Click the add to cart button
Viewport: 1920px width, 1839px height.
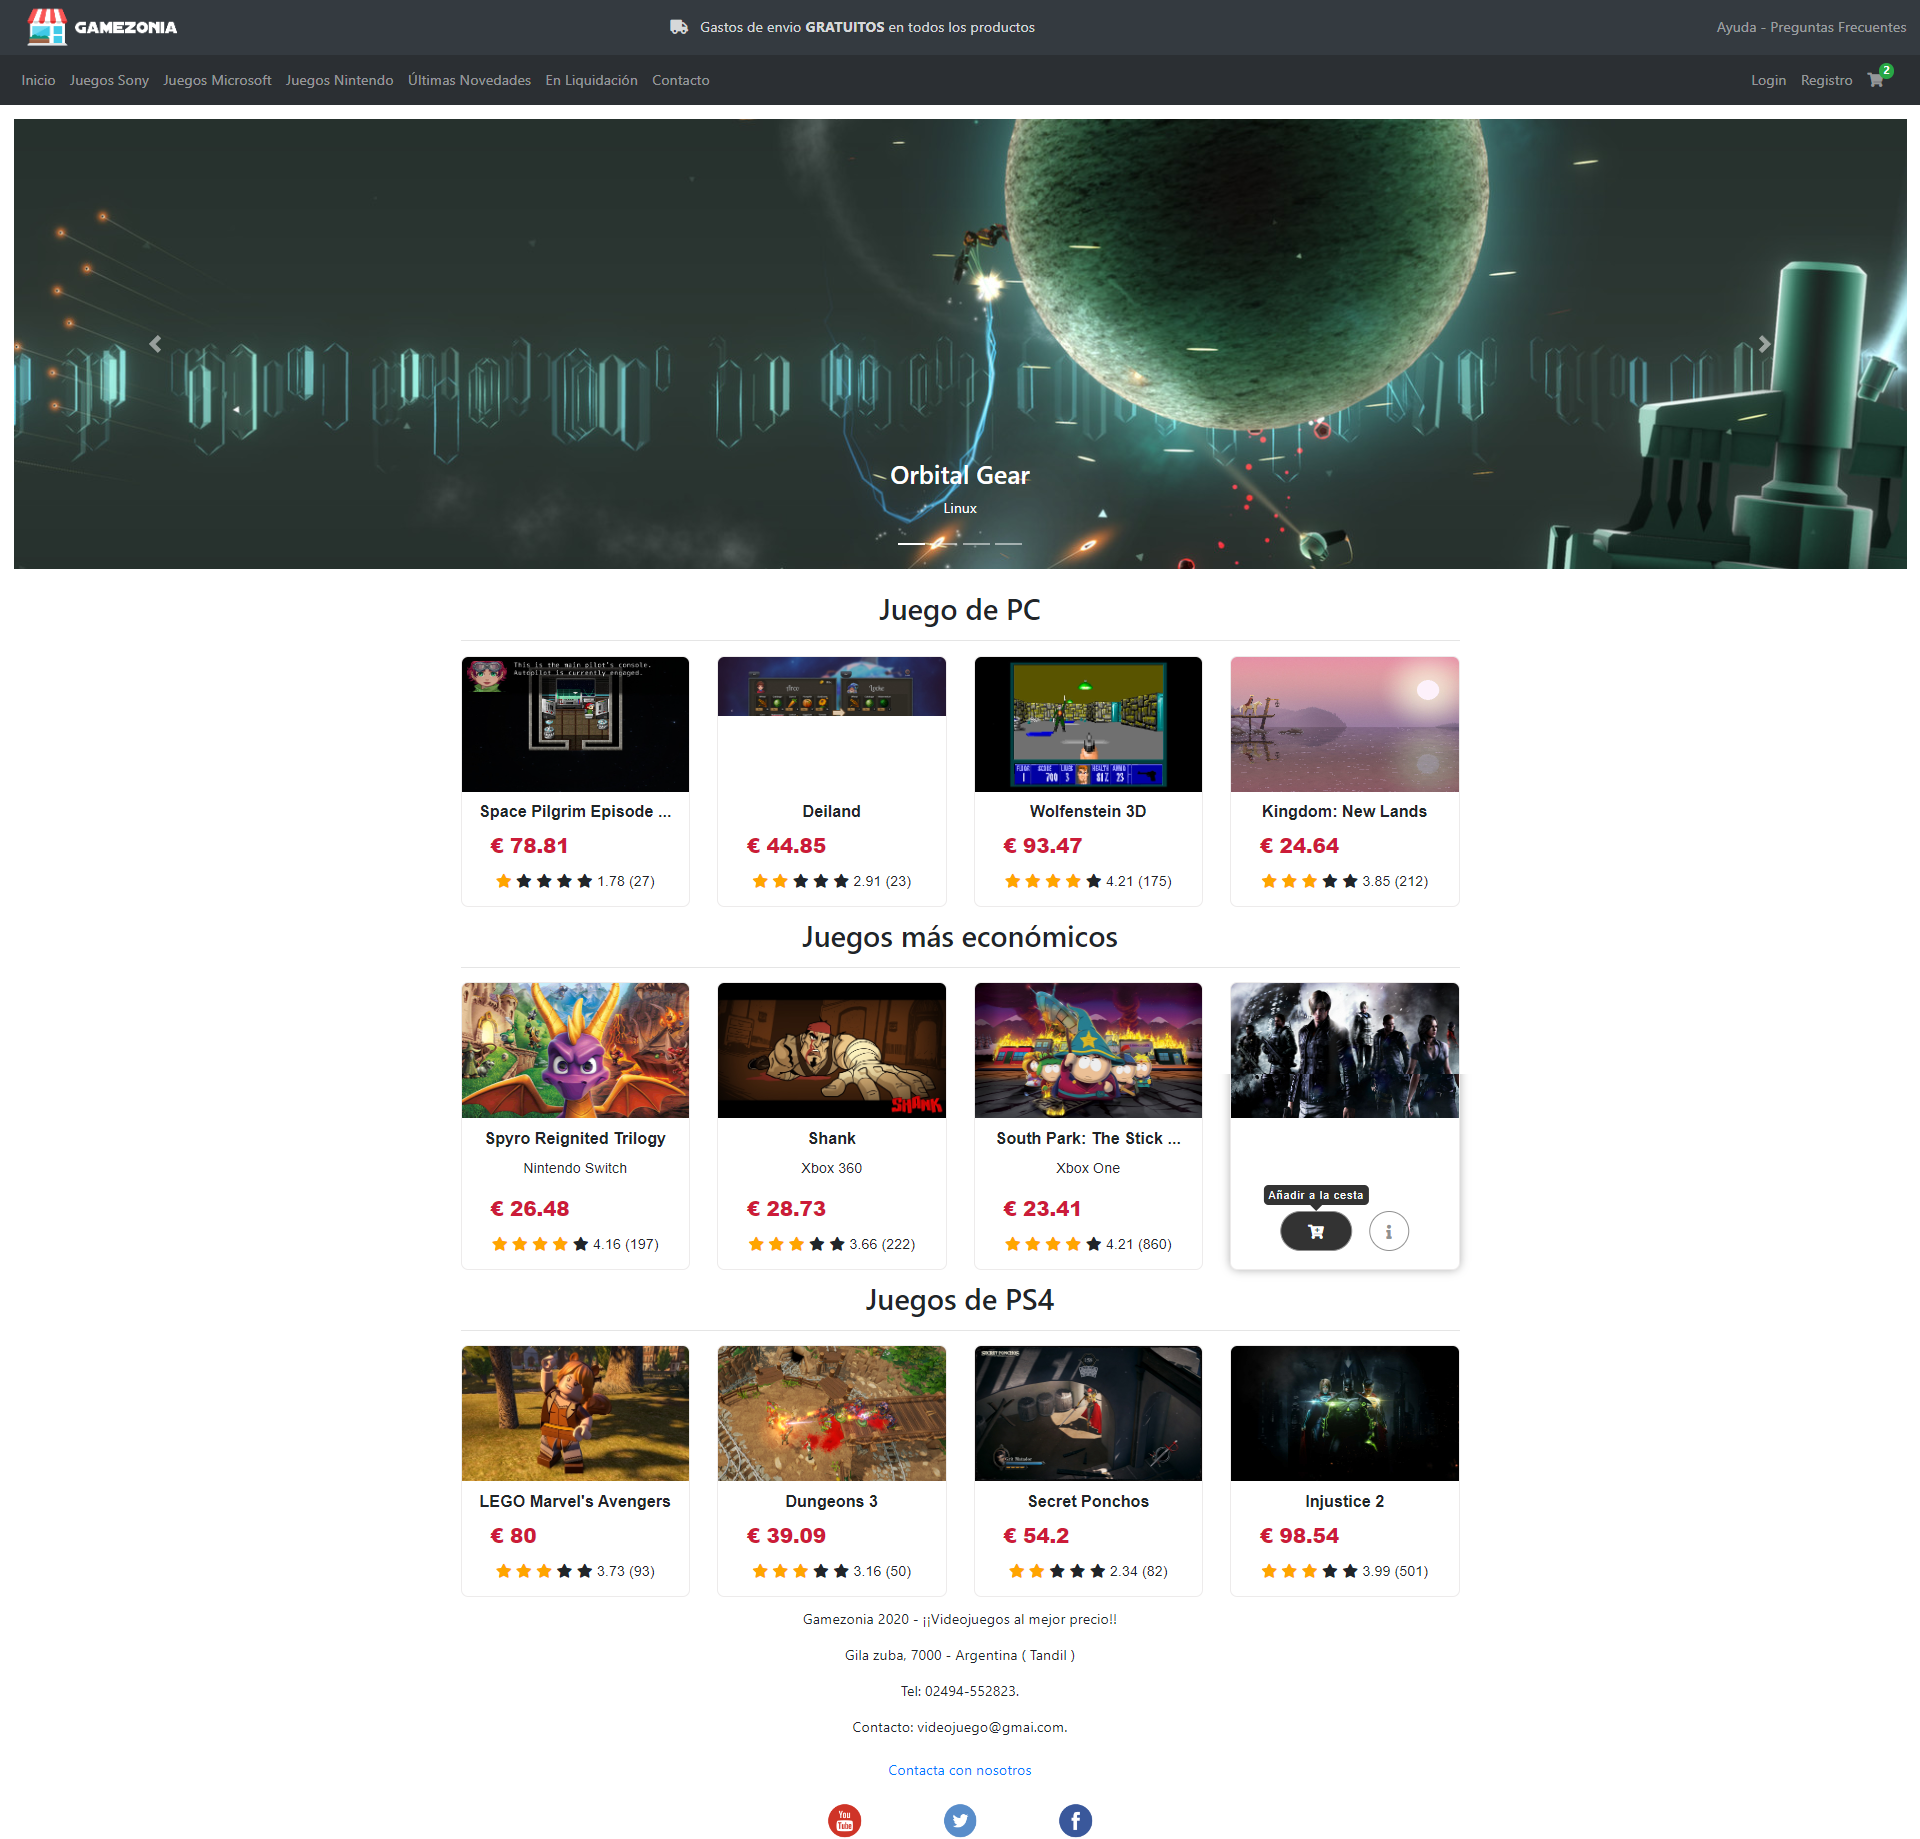click(1315, 1231)
